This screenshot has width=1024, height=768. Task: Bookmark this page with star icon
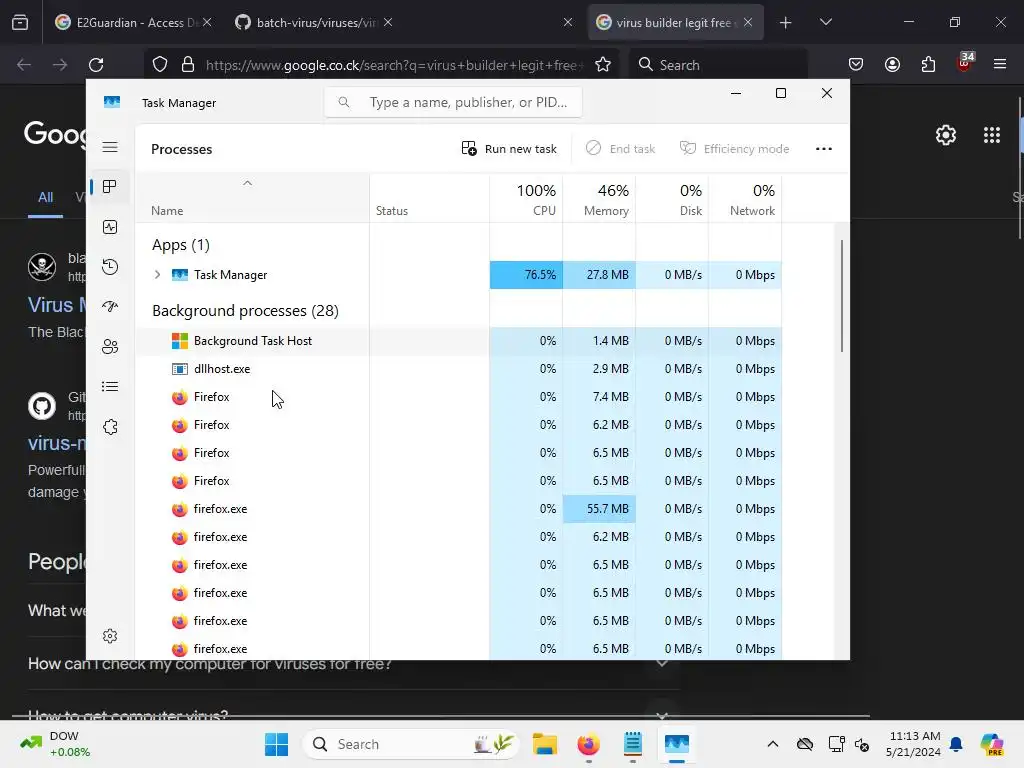(603, 65)
